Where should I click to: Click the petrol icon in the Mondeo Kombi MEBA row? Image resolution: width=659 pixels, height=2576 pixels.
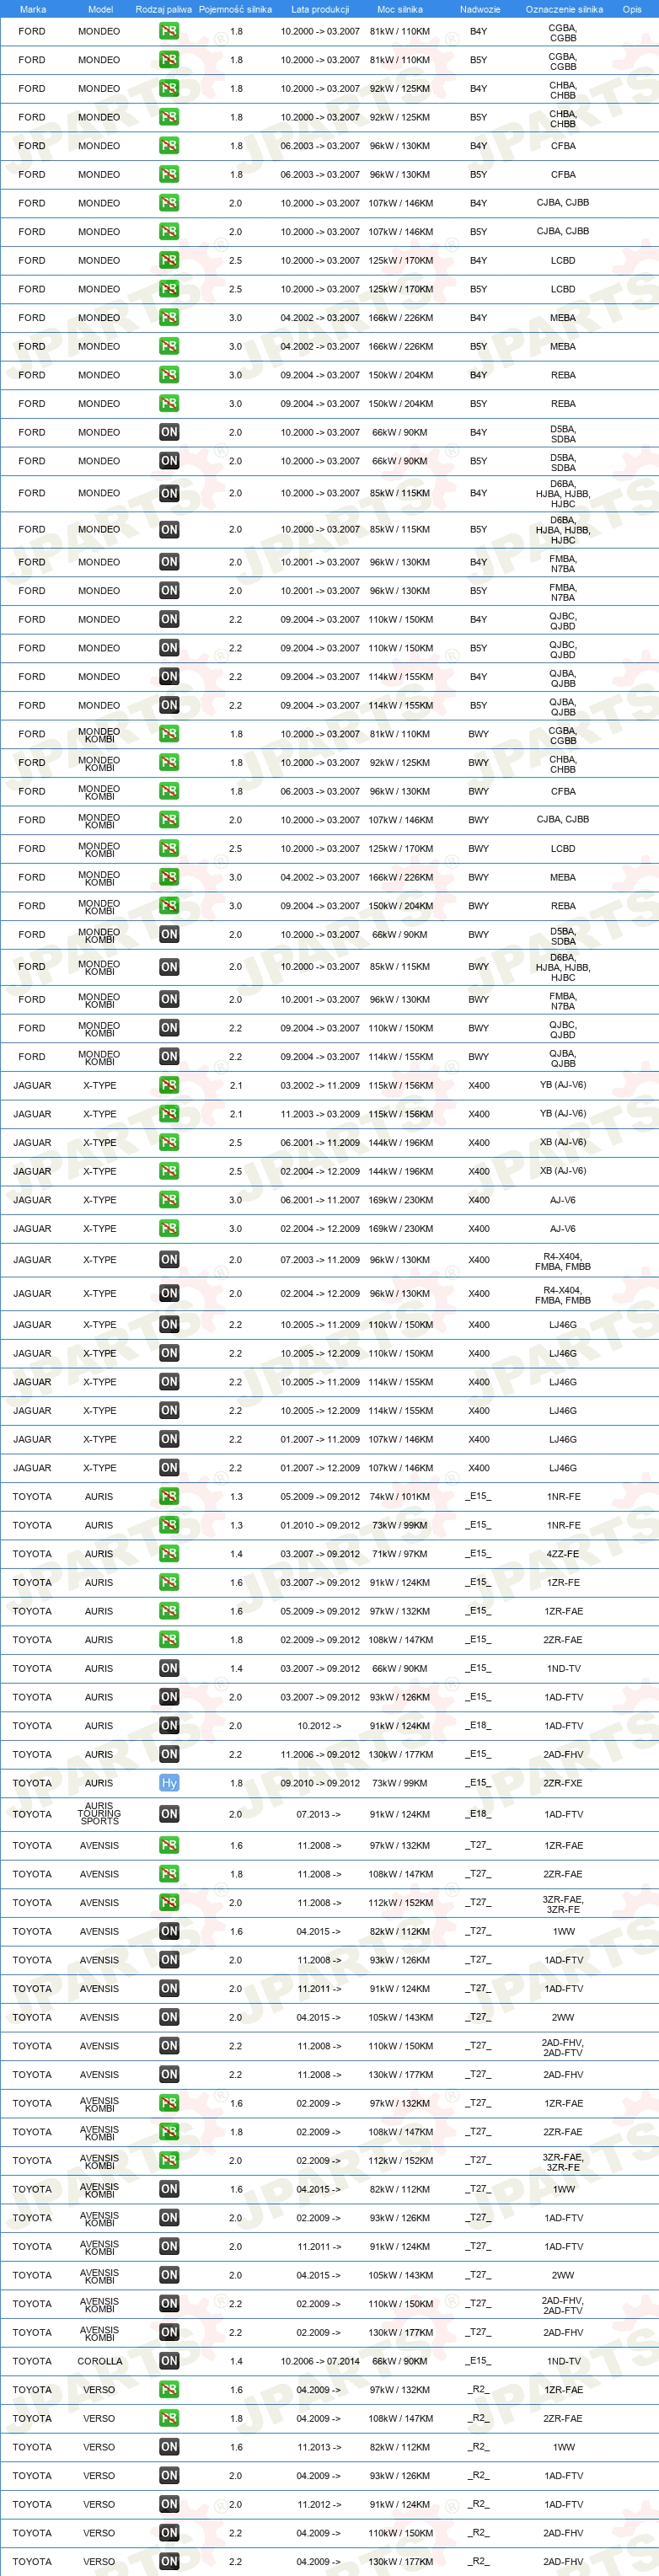click(169, 877)
